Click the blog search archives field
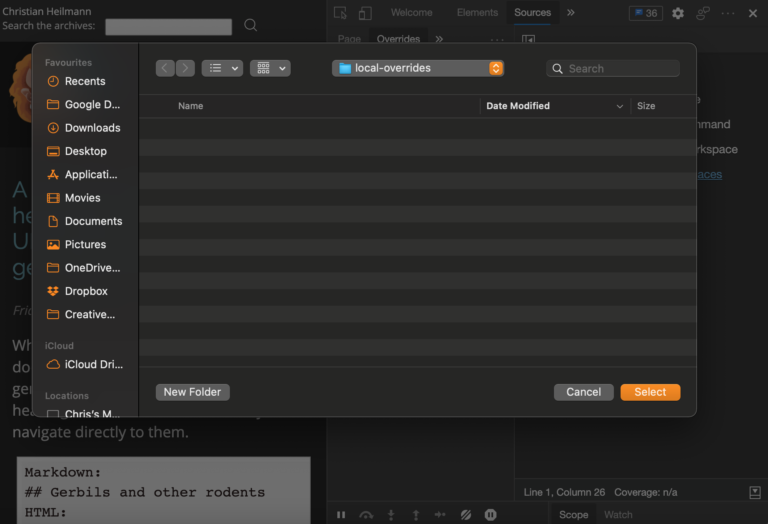Viewport: 768px width, 524px height. (168, 26)
